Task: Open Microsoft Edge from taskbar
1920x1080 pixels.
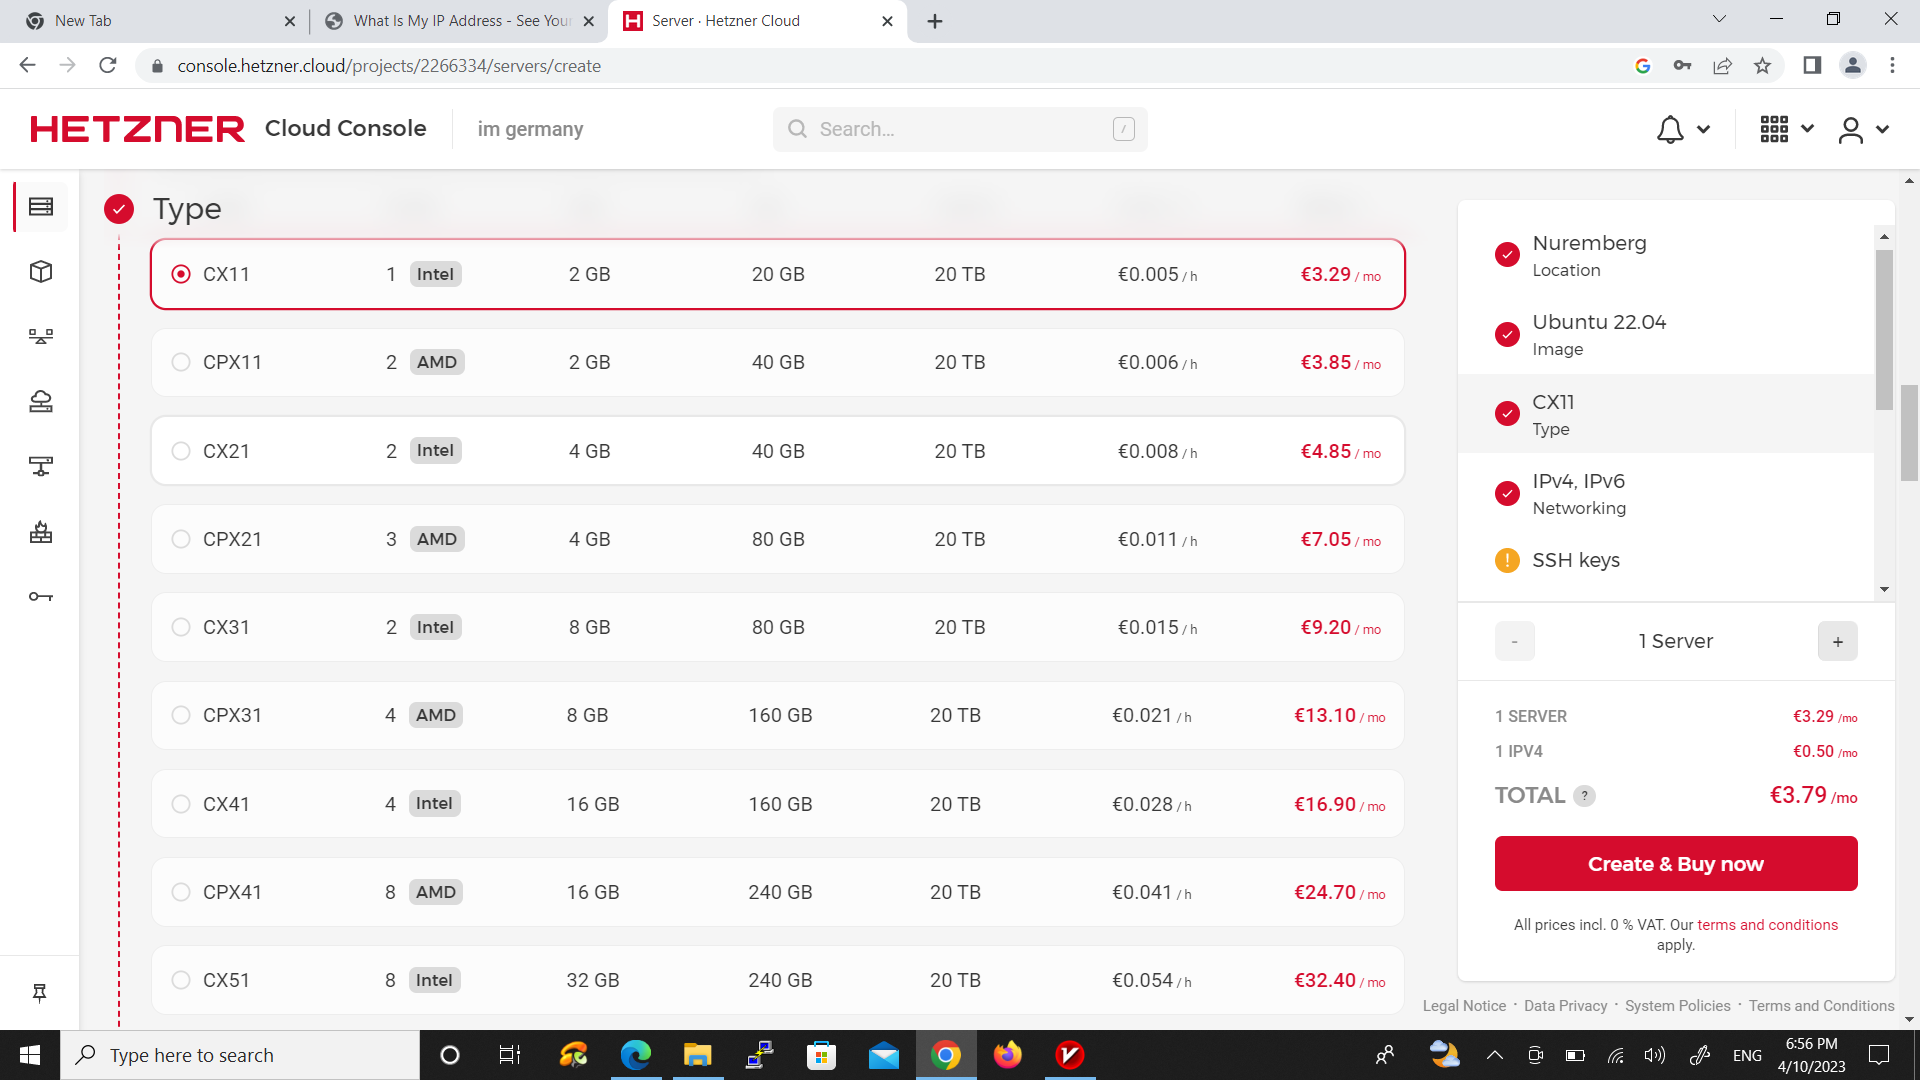Action: pyautogui.click(x=635, y=1055)
